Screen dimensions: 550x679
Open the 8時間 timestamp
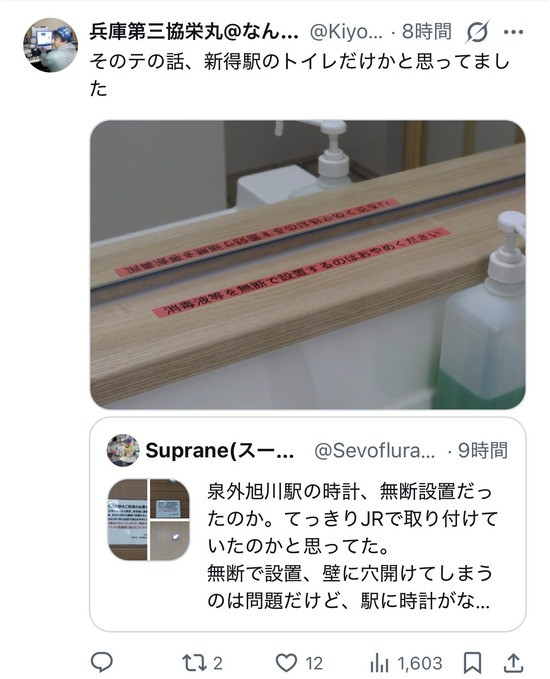pyautogui.click(x=427, y=32)
